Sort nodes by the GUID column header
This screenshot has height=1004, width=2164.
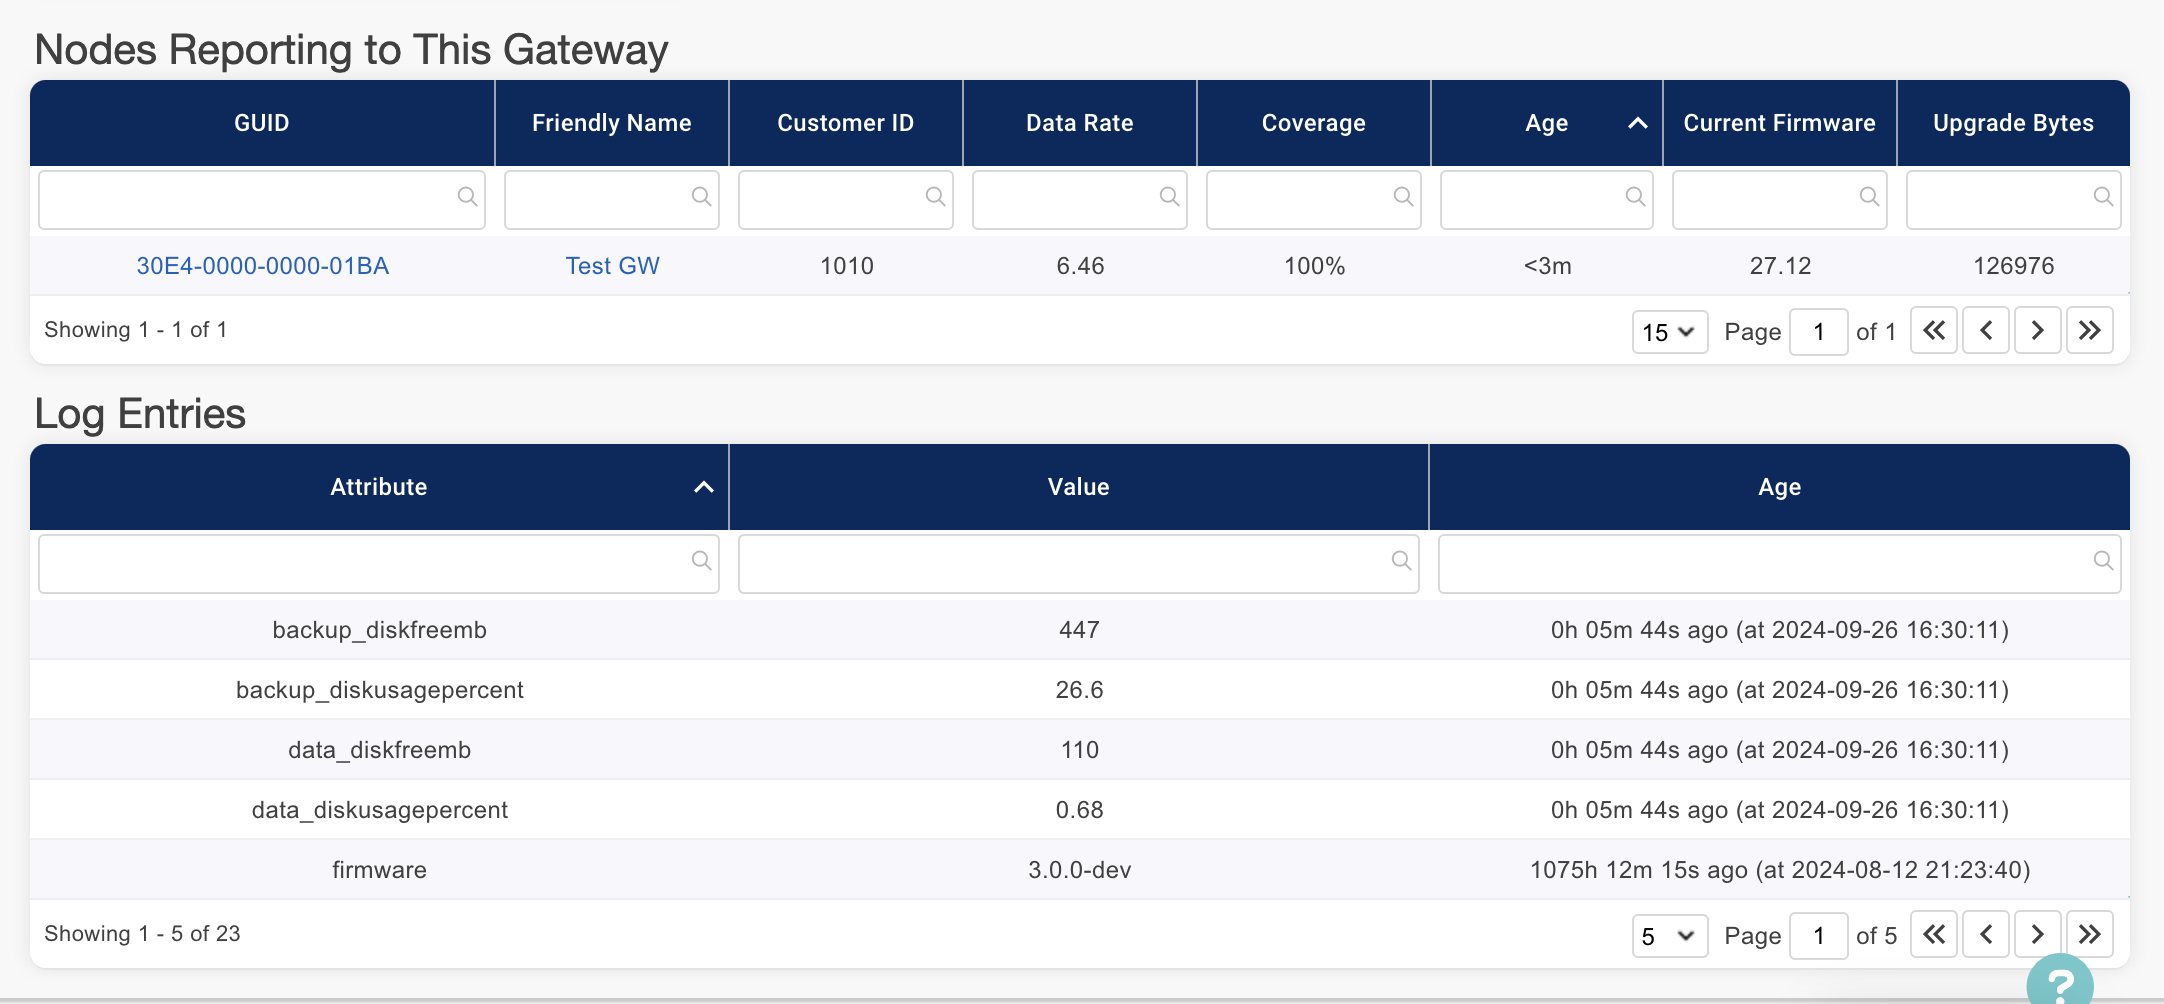[262, 123]
